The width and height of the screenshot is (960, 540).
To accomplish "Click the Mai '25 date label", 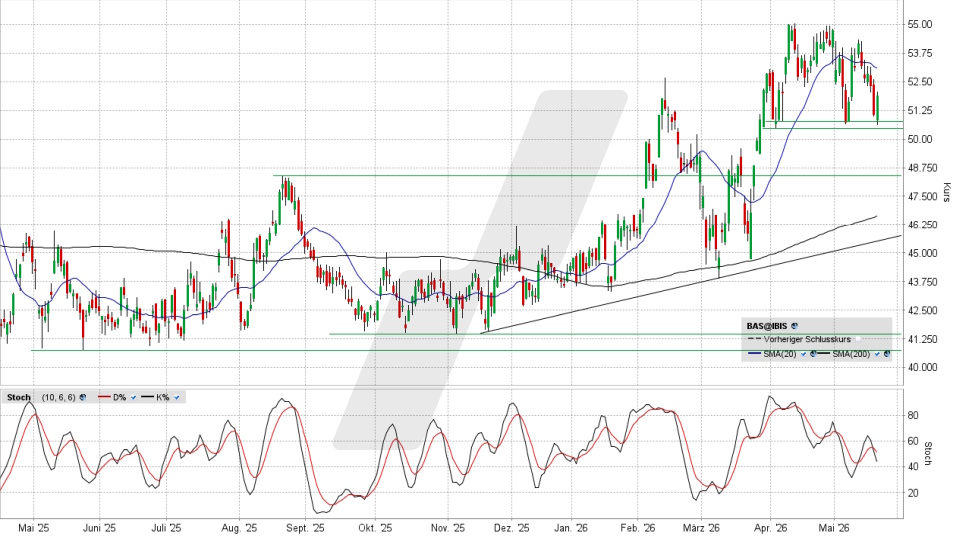I will (x=33, y=528).
